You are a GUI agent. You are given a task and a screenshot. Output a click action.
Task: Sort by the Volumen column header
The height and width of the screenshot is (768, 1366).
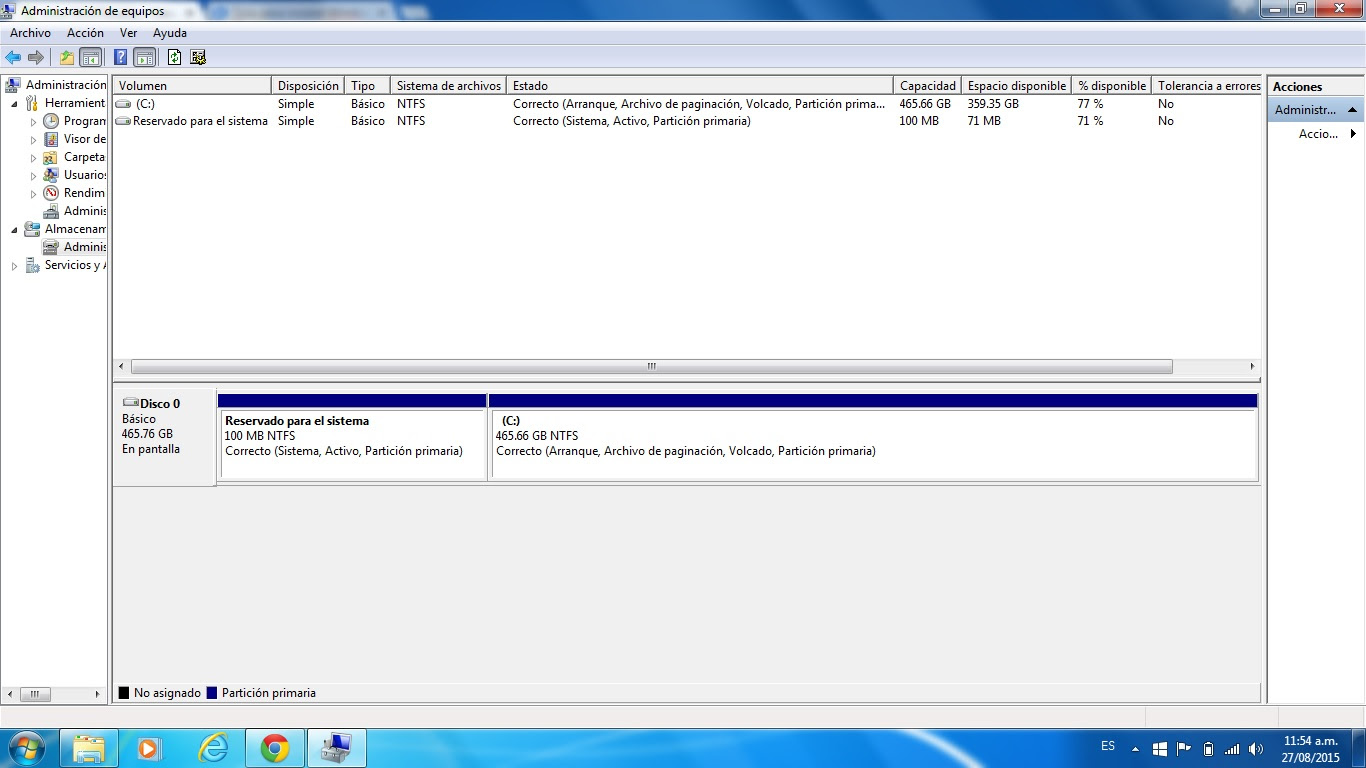point(192,86)
